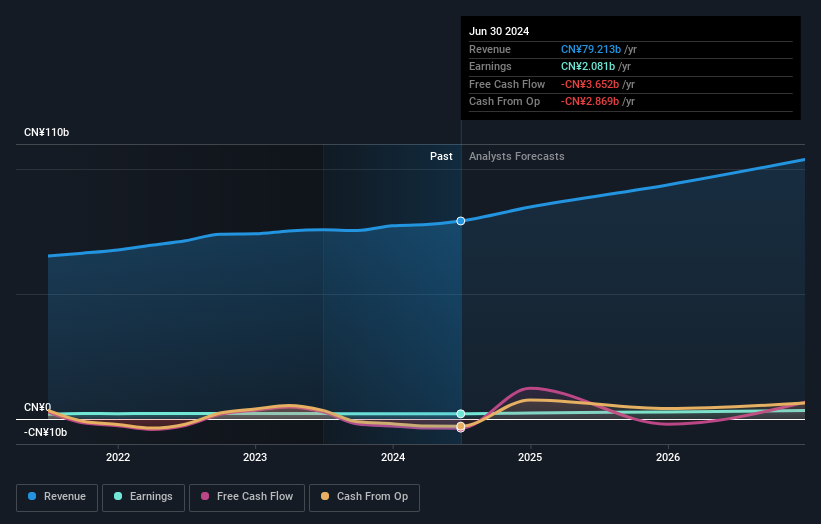The image size is (821, 524).
Task: Click the 2024 x-axis label
Action: tap(393, 457)
